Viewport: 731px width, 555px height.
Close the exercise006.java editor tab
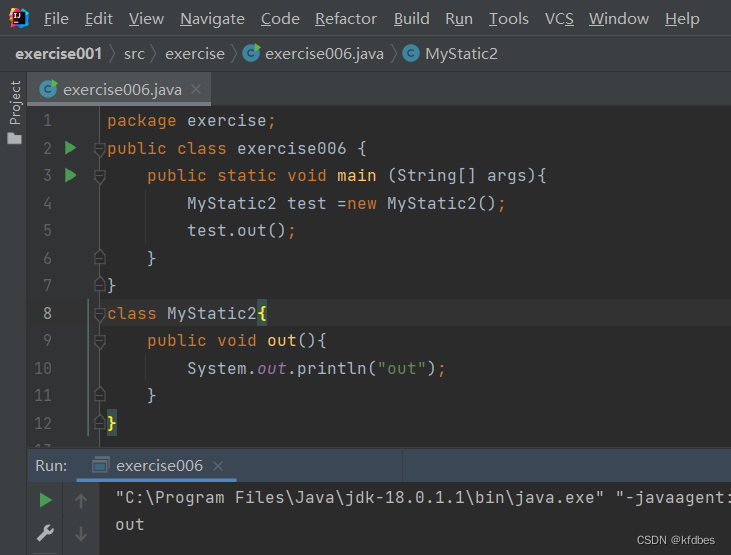(196, 89)
